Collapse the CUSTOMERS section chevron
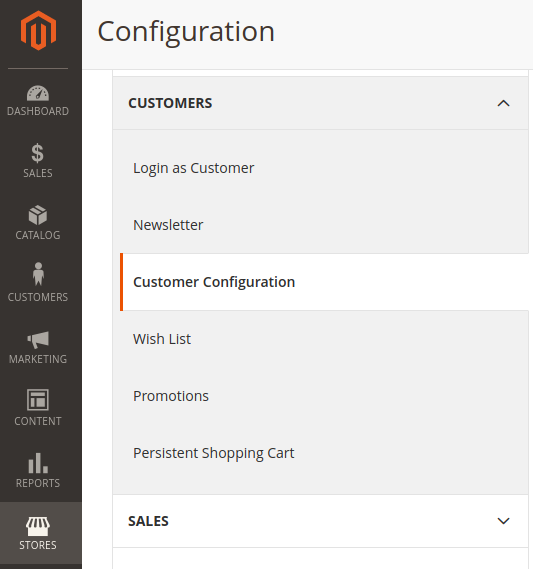Viewport: 533px width, 569px height. (503, 103)
